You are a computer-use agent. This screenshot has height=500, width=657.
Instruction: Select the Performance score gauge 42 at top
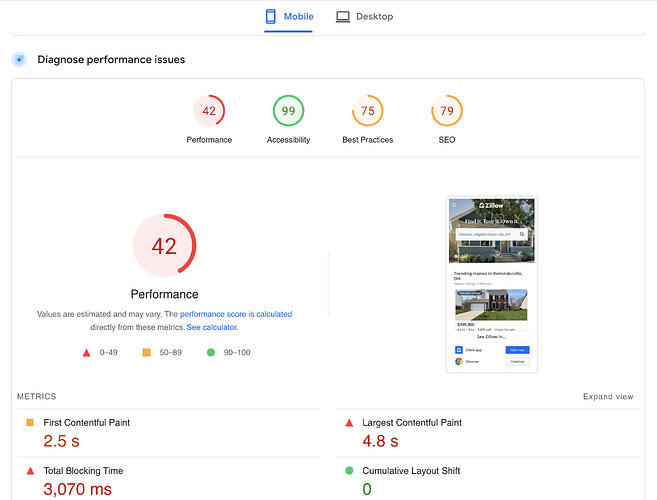pyautogui.click(x=209, y=111)
